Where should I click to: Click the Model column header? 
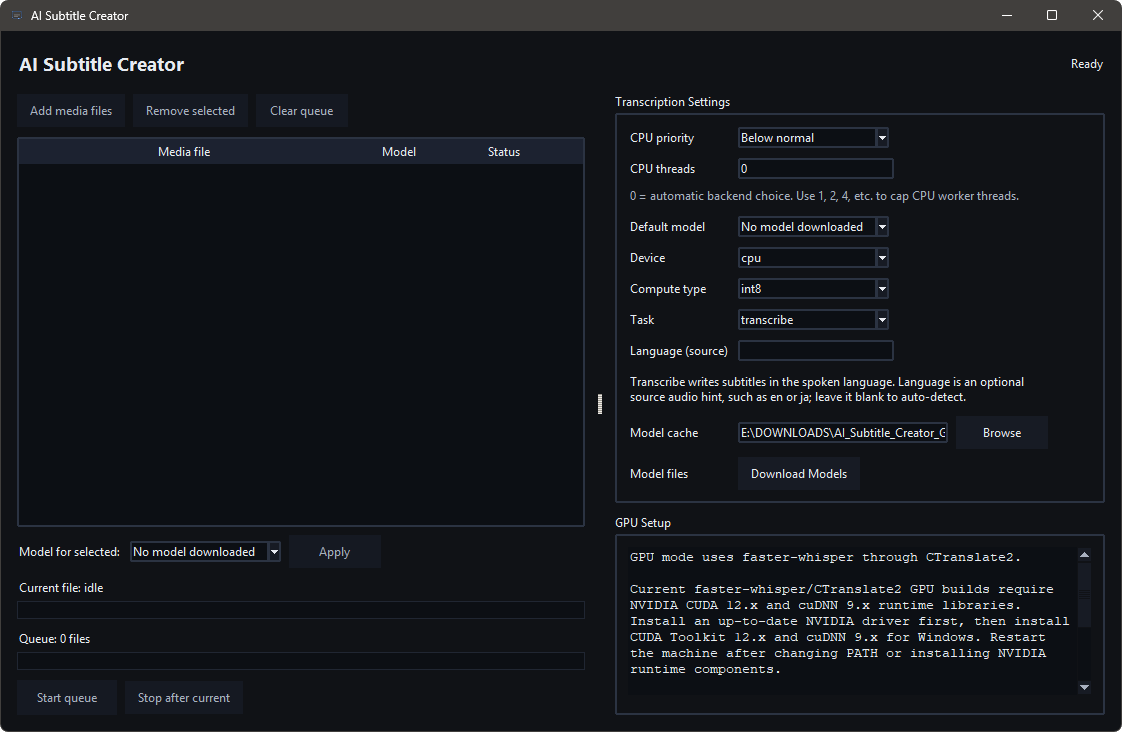click(x=399, y=152)
